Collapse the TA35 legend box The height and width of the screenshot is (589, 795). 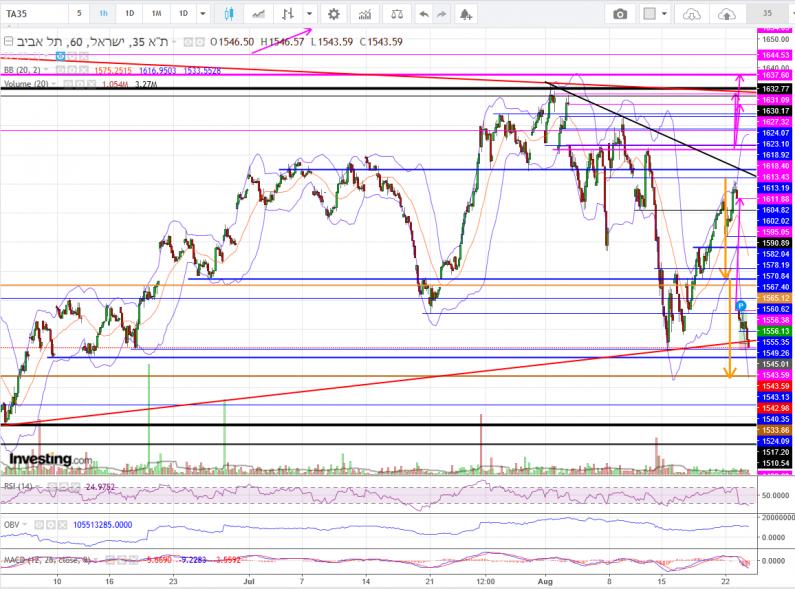click(x=9, y=40)
